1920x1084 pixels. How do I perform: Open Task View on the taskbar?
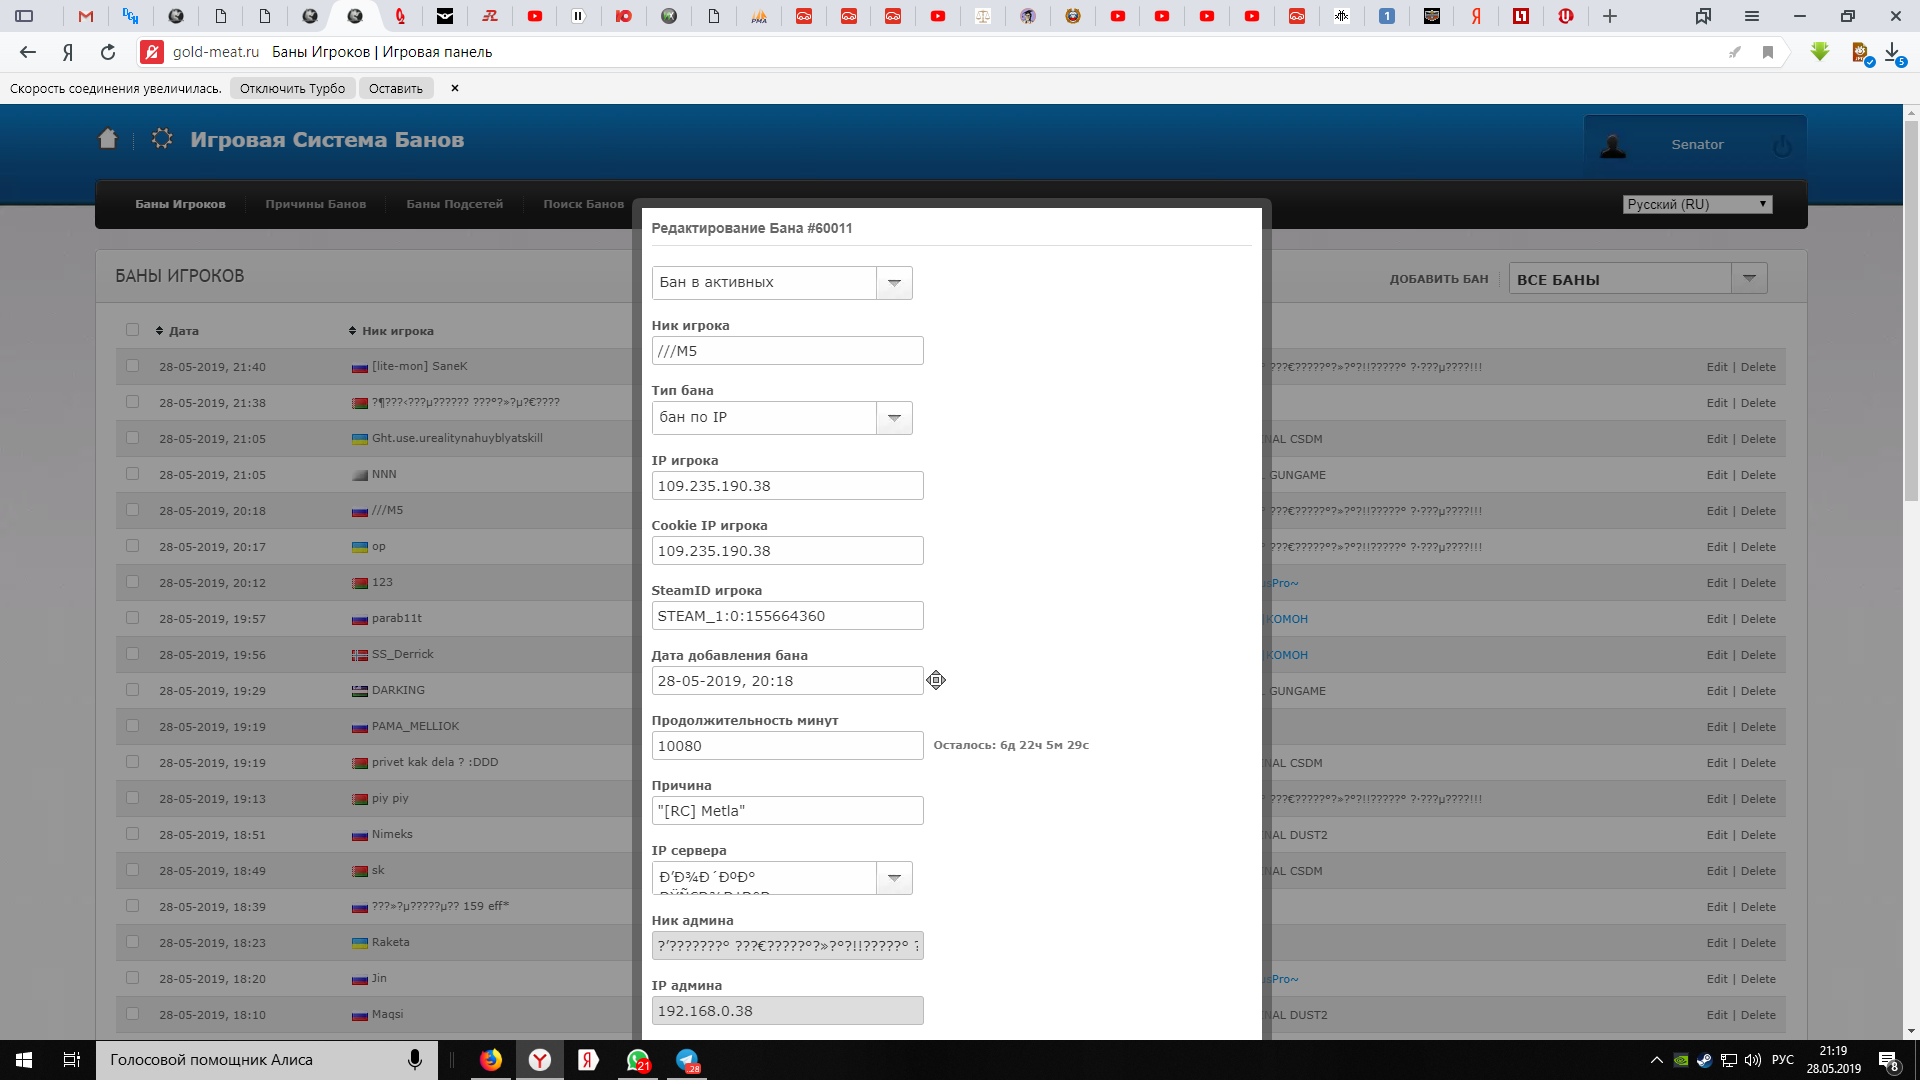[x=72, y=1061]
